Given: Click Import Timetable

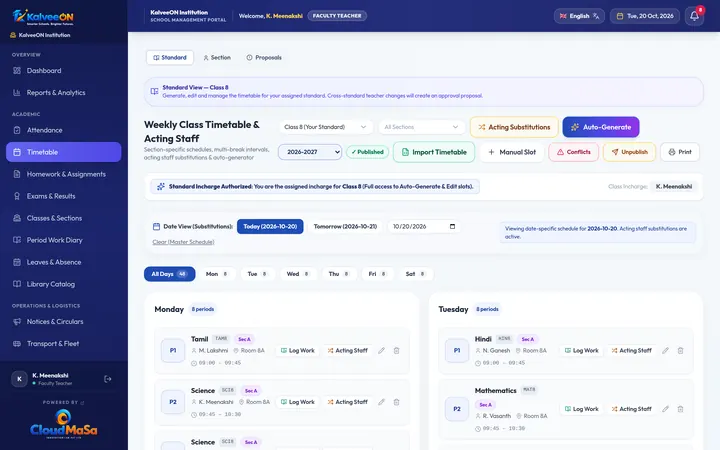Looking at the screenshot, I should point(434,152).
